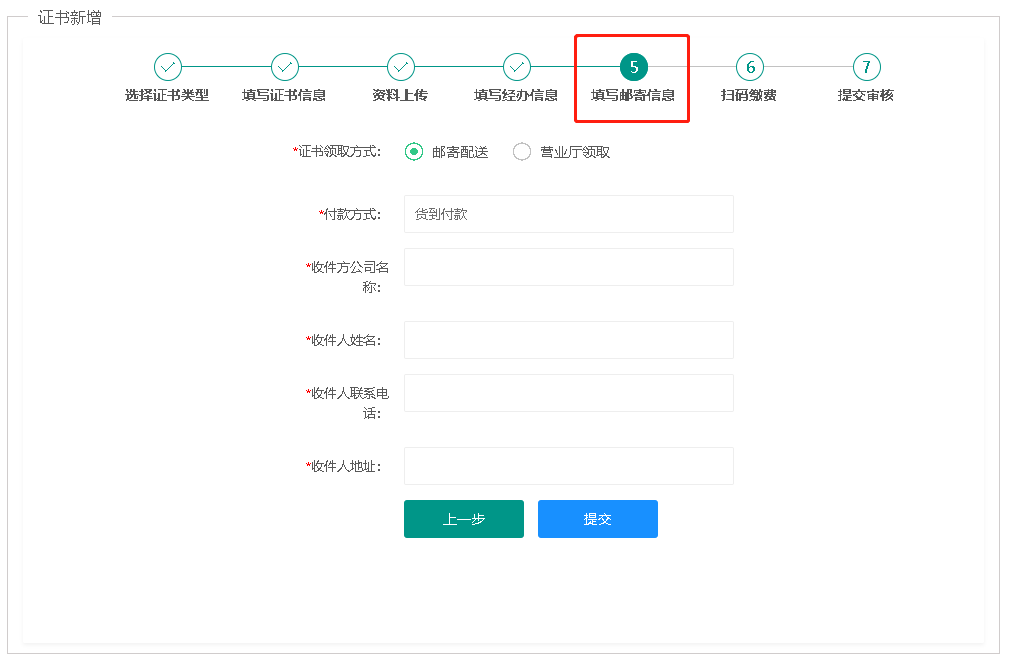Viewport: 1010px width, 662px height.
Task: Click the step 7 circle icon
Action: tap(866, 67)
